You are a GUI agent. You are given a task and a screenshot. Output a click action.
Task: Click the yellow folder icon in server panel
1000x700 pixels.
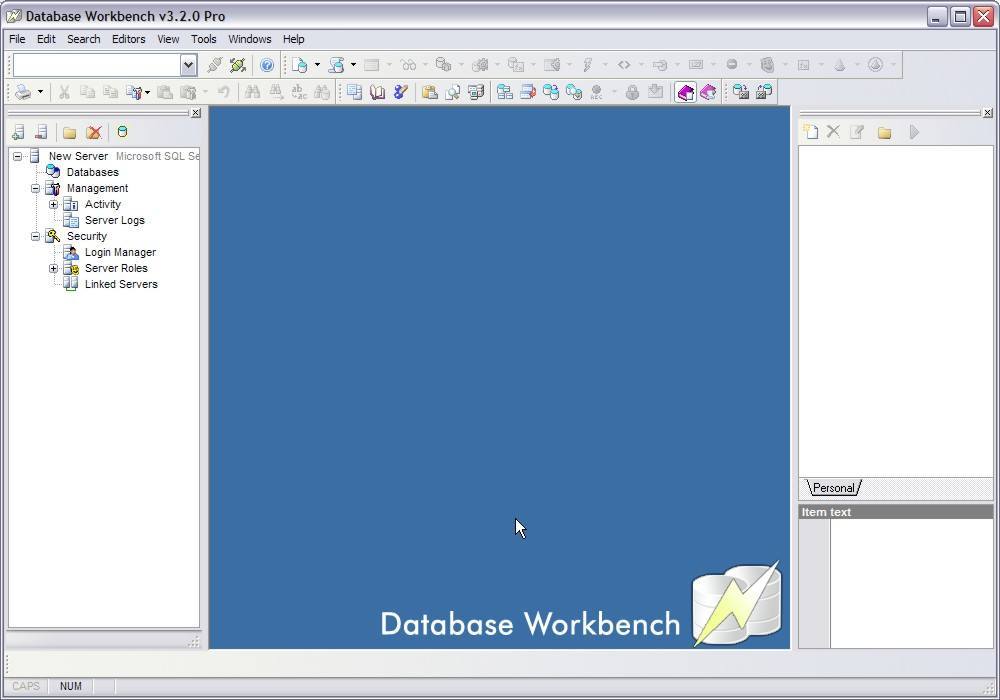click(70, 133)
